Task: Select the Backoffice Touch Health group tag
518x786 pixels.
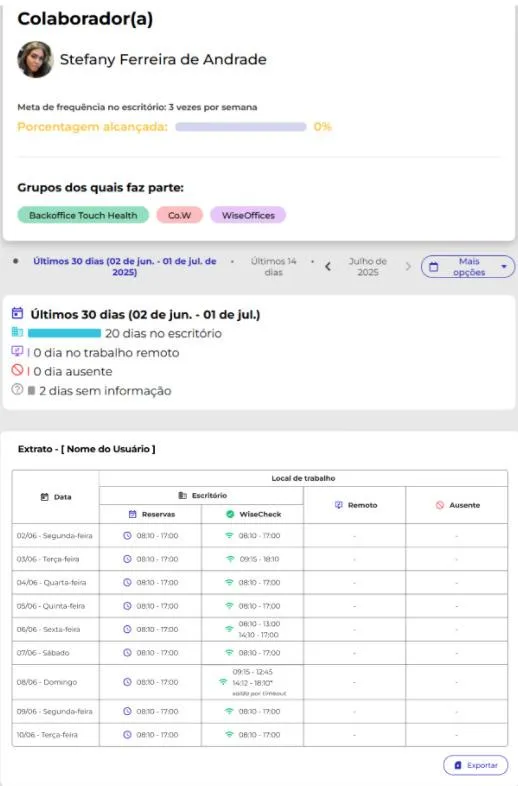Action: 83,215
